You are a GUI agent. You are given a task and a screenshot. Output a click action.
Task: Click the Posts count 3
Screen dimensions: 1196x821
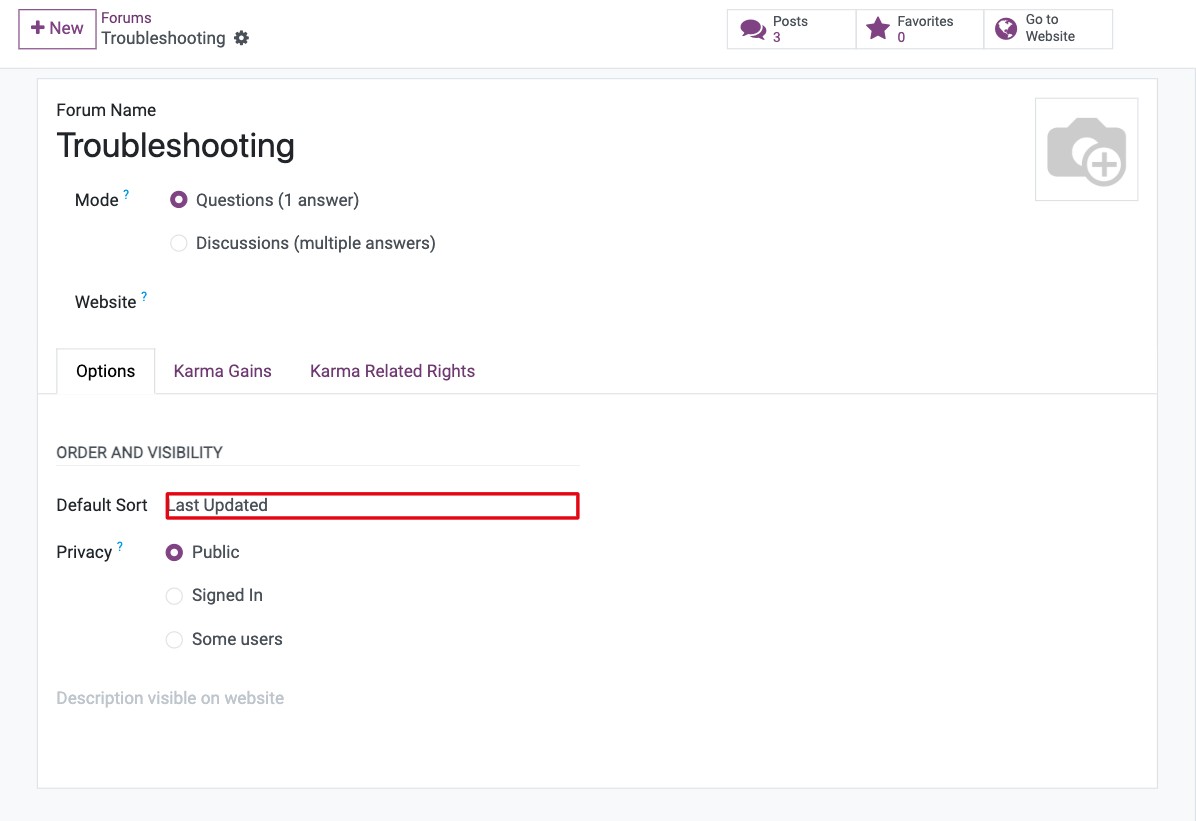click(x=776, y=37)
